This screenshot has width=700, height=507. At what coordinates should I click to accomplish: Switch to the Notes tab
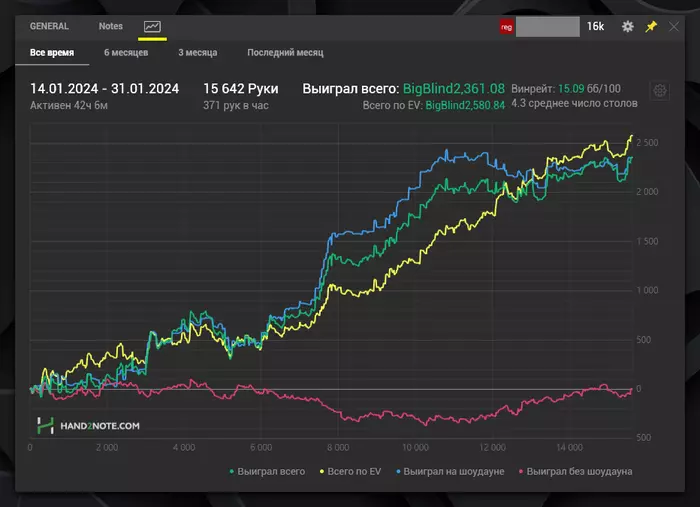click(111, 26)
